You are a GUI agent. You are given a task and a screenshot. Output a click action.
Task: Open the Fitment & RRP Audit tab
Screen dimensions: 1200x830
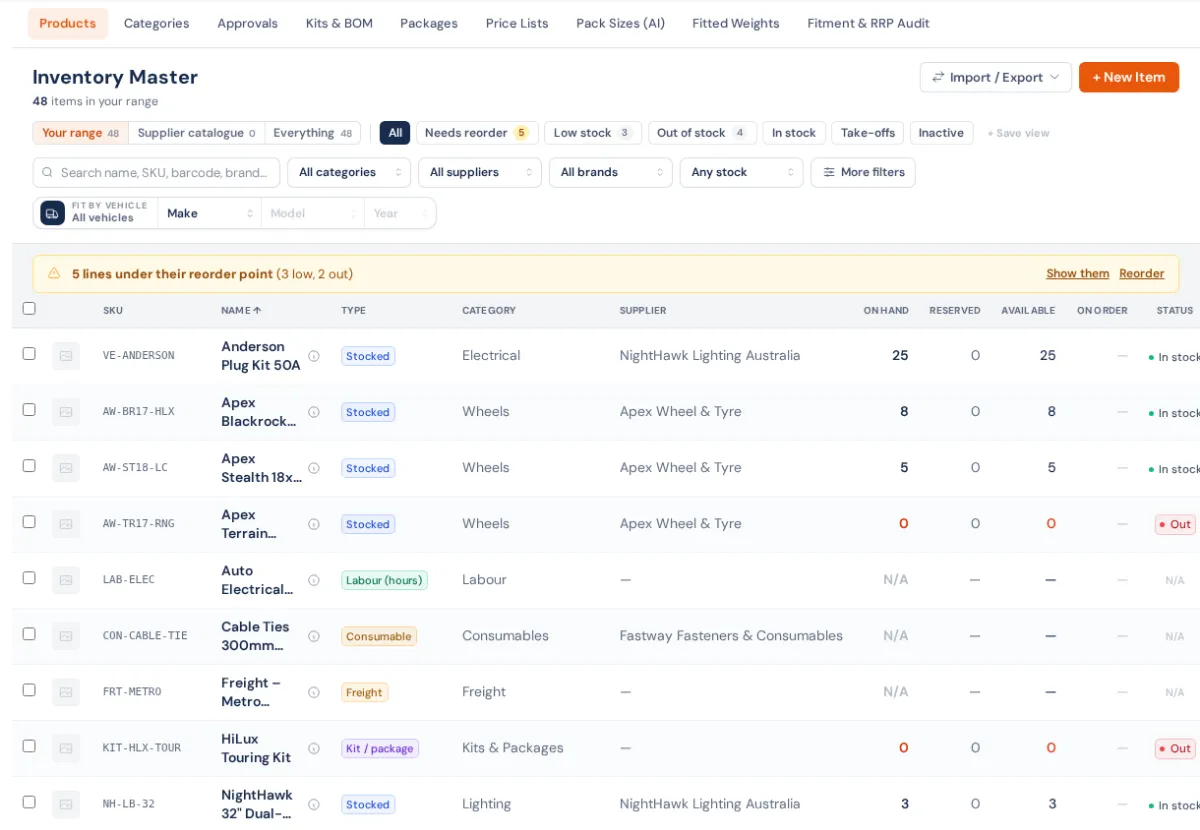[868, 23]
